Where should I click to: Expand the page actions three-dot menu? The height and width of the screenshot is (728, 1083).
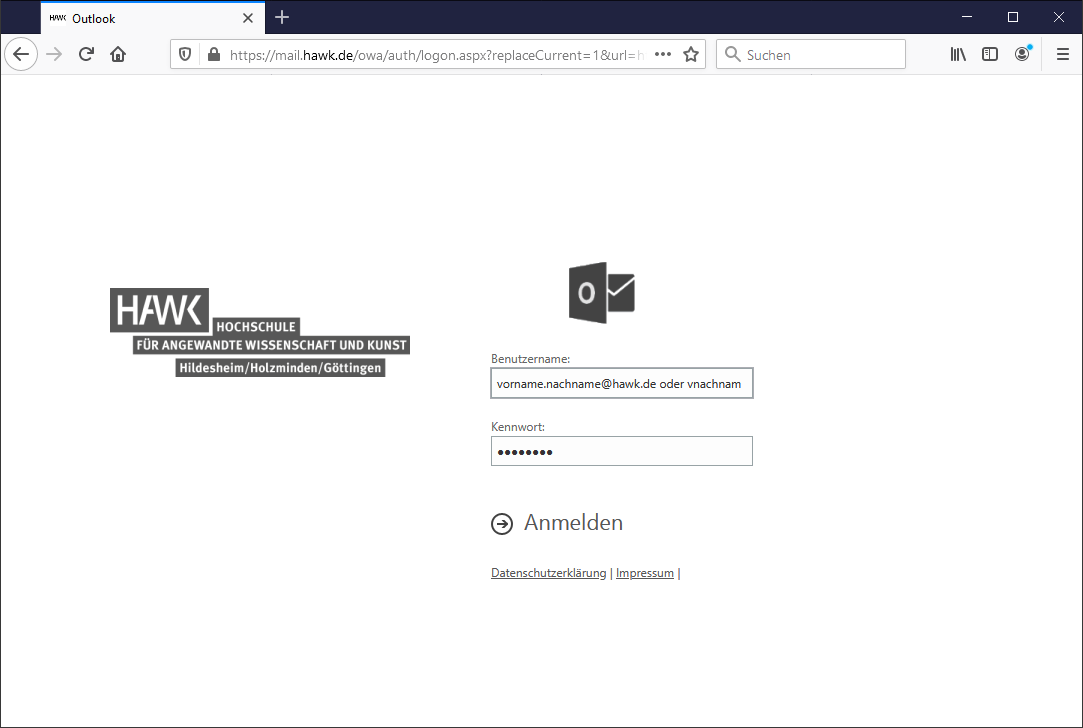(x=662, y=55)
